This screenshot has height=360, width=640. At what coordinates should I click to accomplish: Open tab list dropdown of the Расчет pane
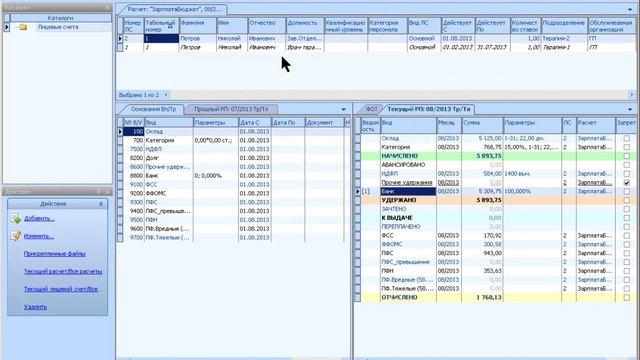point(631,9)
